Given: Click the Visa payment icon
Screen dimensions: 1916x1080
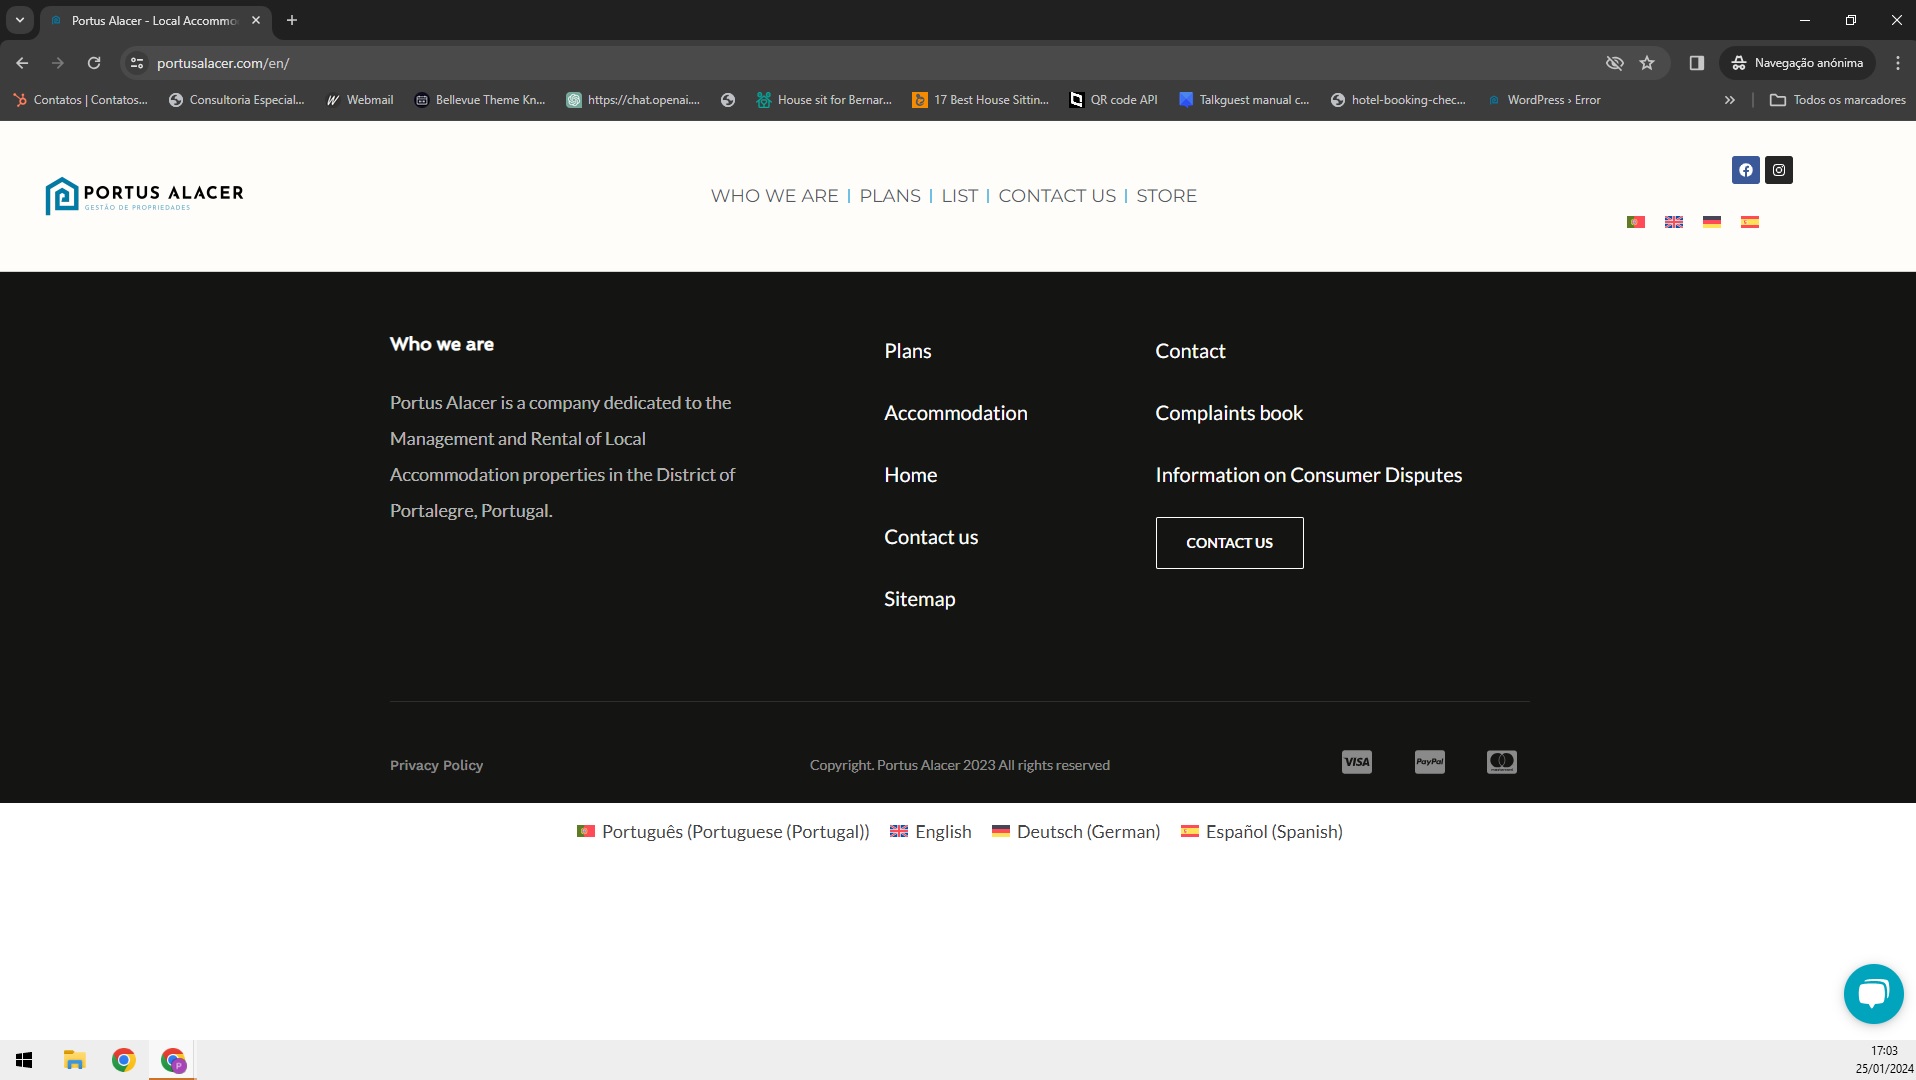Looking at the screenshot, I should (1357, 762).
